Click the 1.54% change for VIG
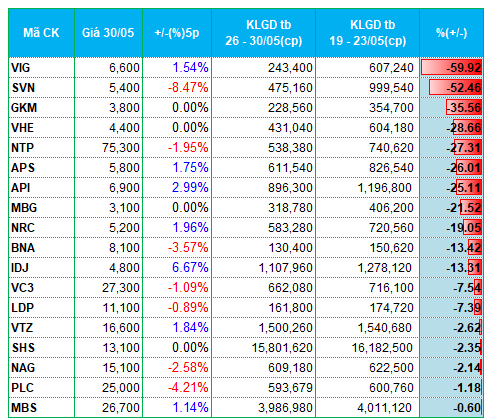492x418 pixels. pos(190,68)
